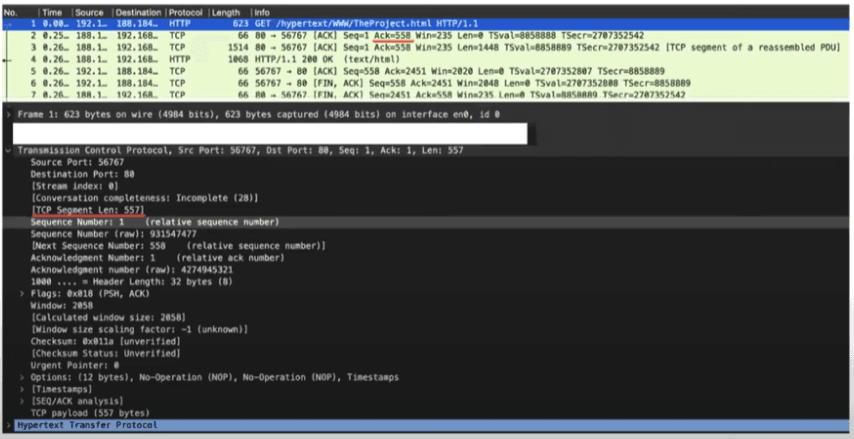This screenshot has height=439, width=854.
Task: Select packet 4 HTTP/1.1 200 OK row
Action: pos(427,59)
